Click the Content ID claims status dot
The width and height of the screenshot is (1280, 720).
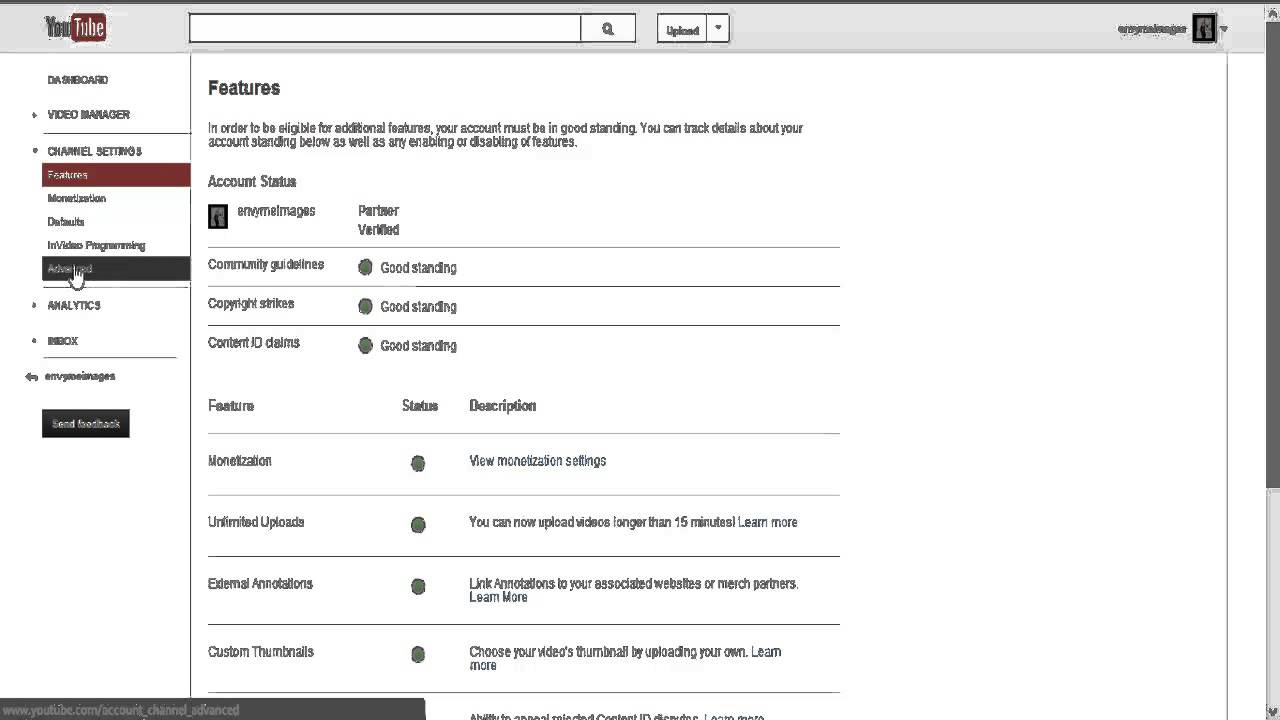point(365,345)
